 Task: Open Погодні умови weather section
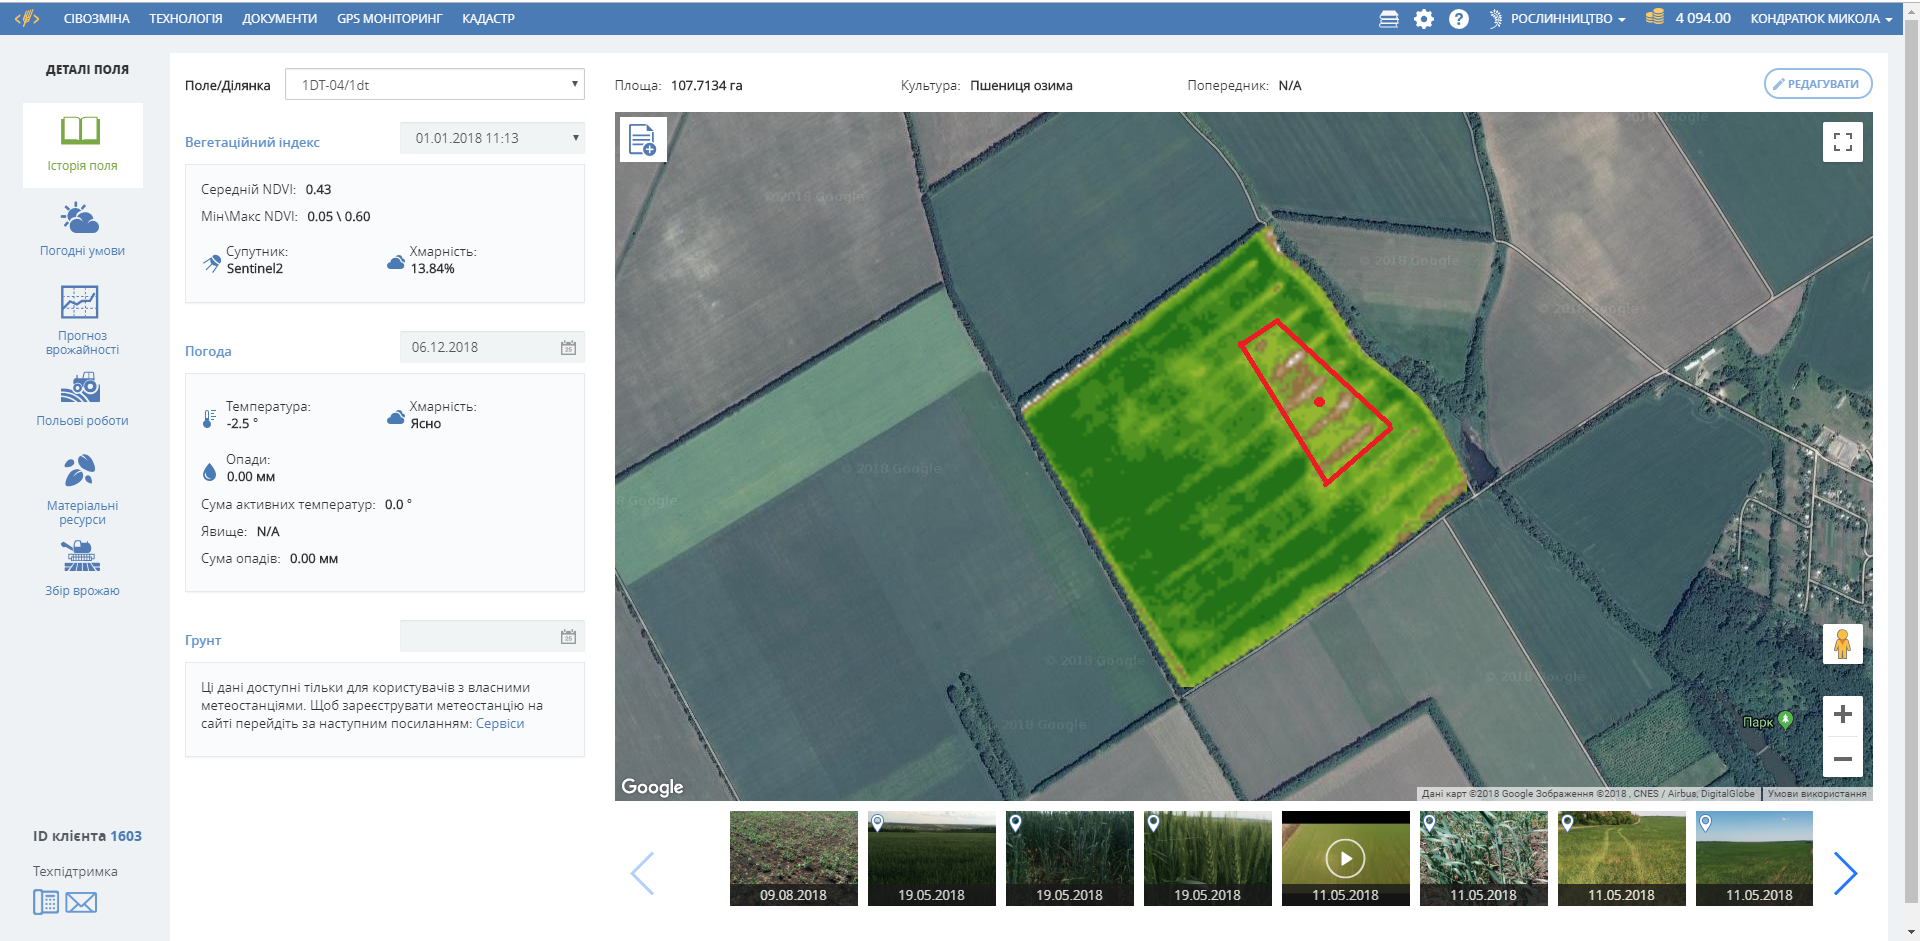click(81, 218)
